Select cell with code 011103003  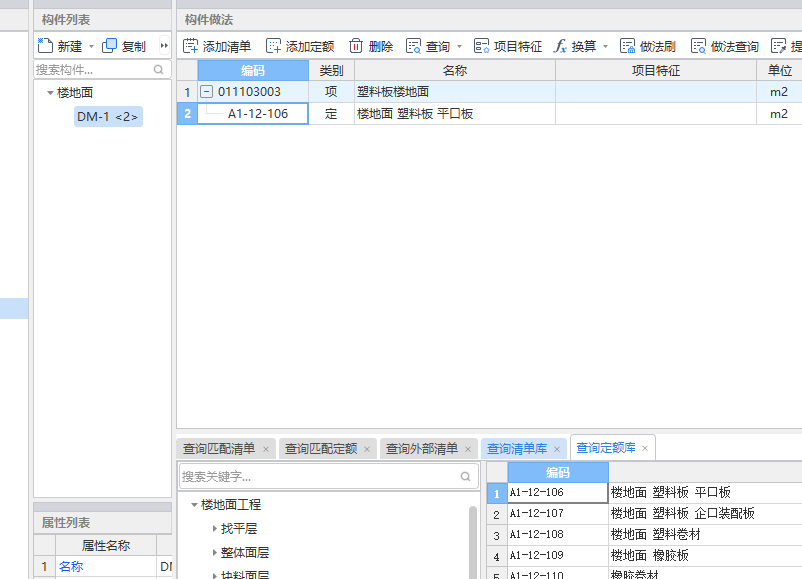(x=253, y=92)
